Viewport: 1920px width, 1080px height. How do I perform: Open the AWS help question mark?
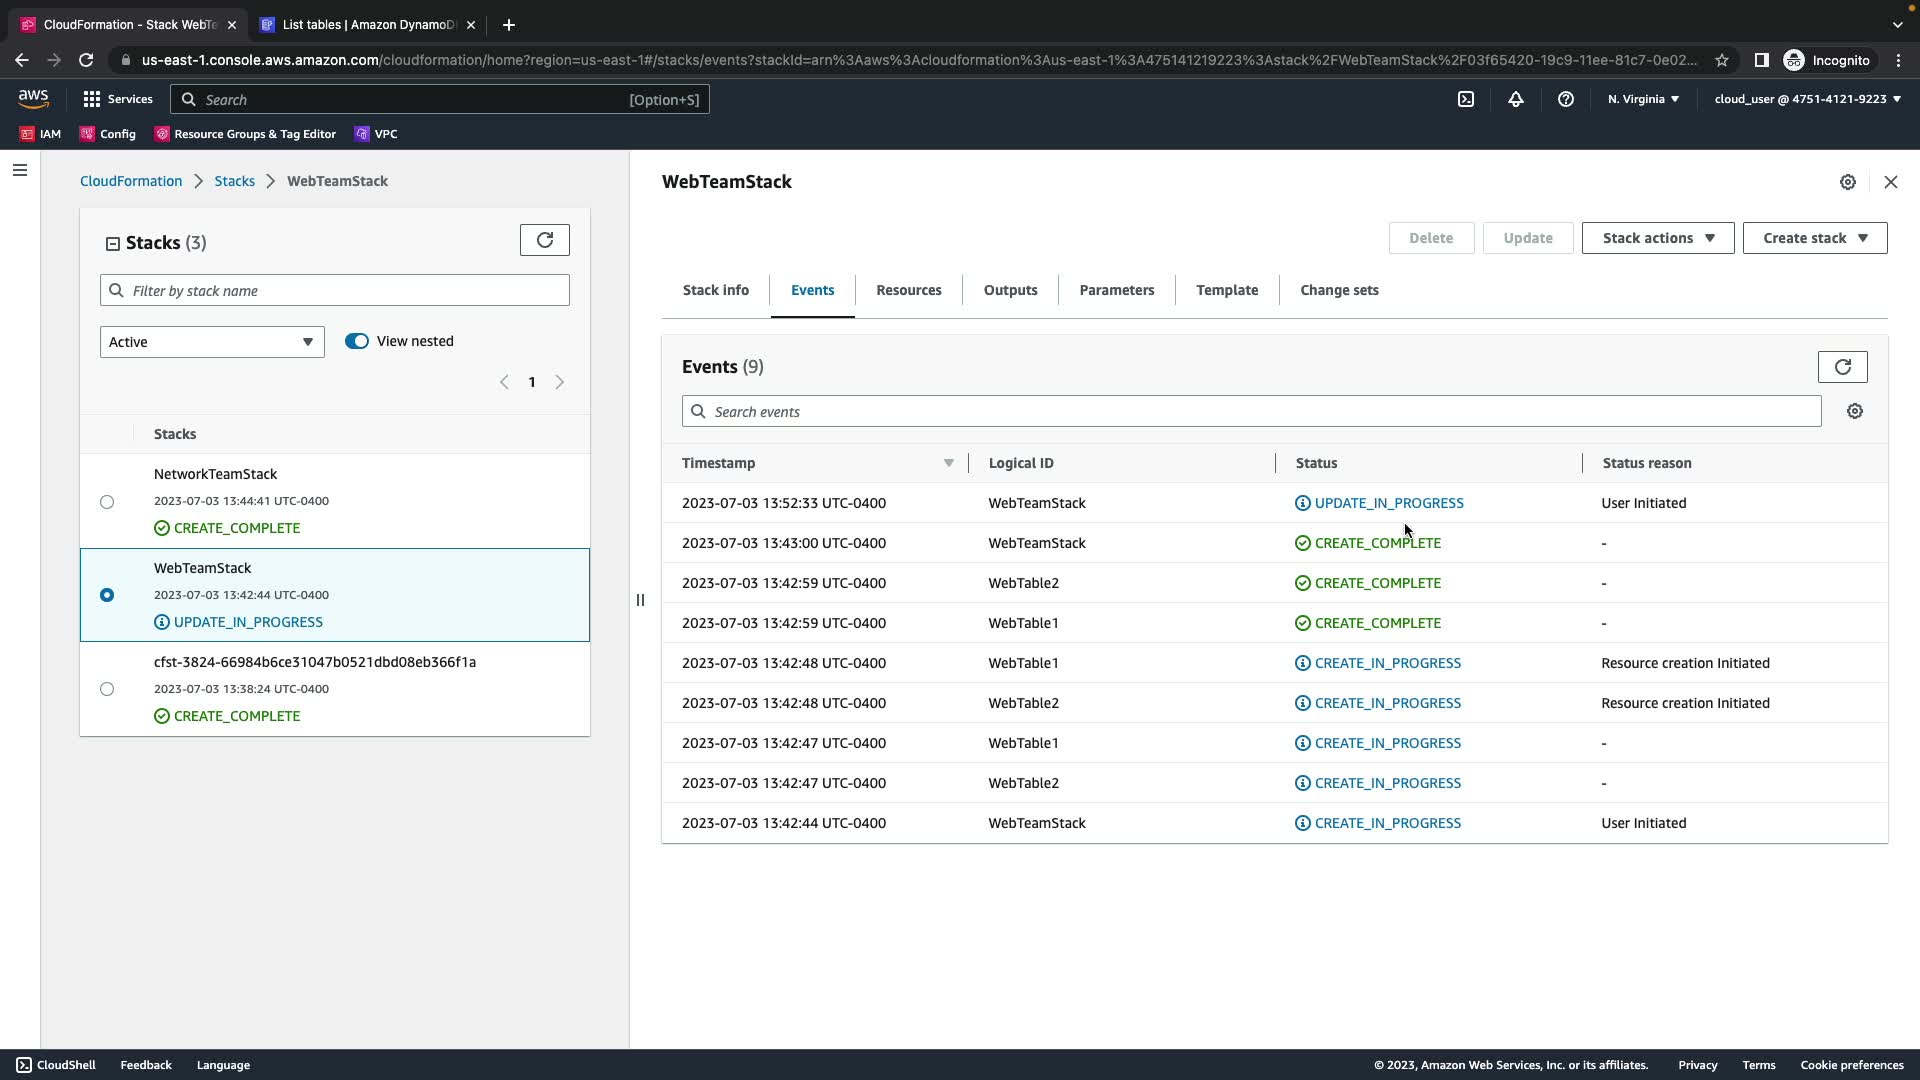pyautogui.click(x=1565, y=99)
